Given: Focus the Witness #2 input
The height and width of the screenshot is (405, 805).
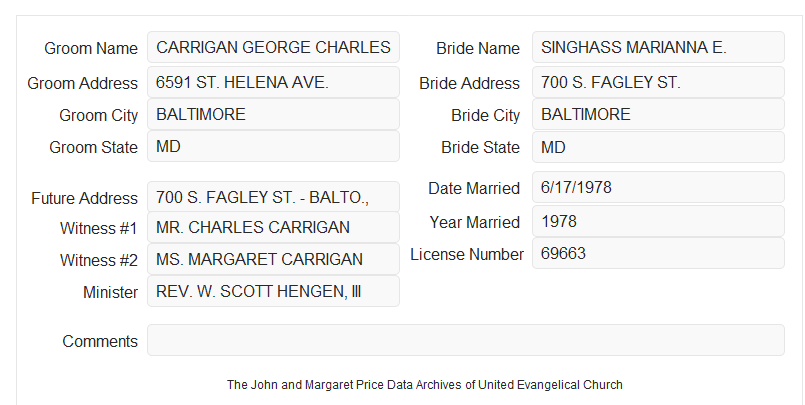Looking at the screenshot, I should 273,259.
